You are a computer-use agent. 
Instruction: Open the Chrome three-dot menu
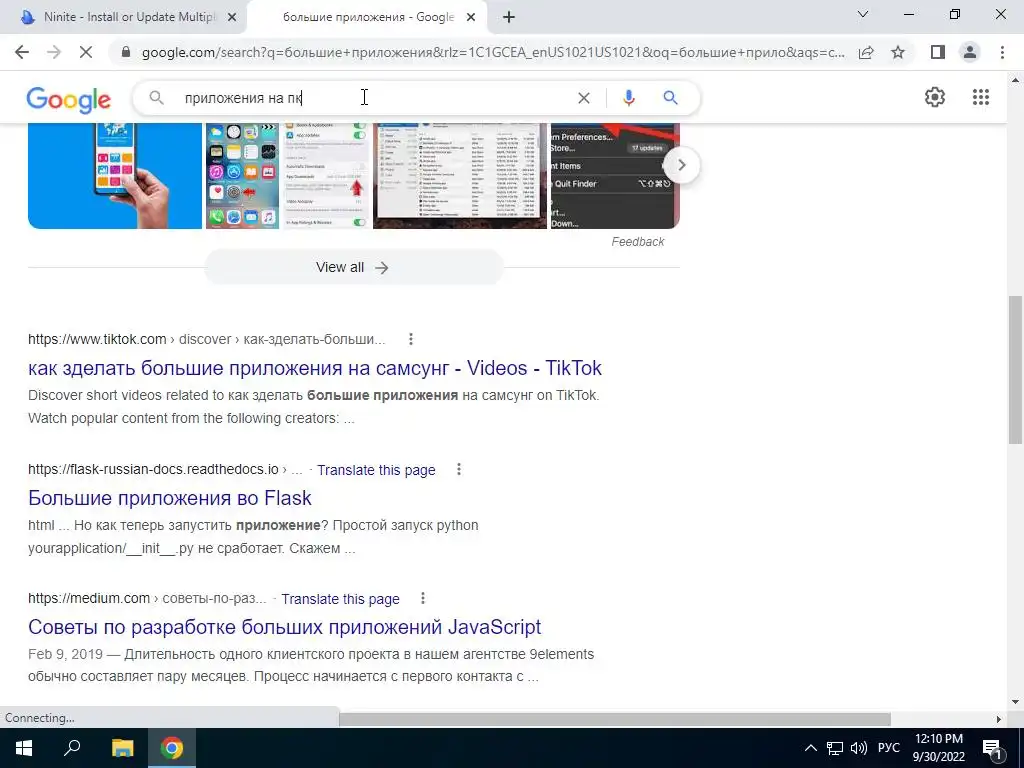[x=1002, y=52]
